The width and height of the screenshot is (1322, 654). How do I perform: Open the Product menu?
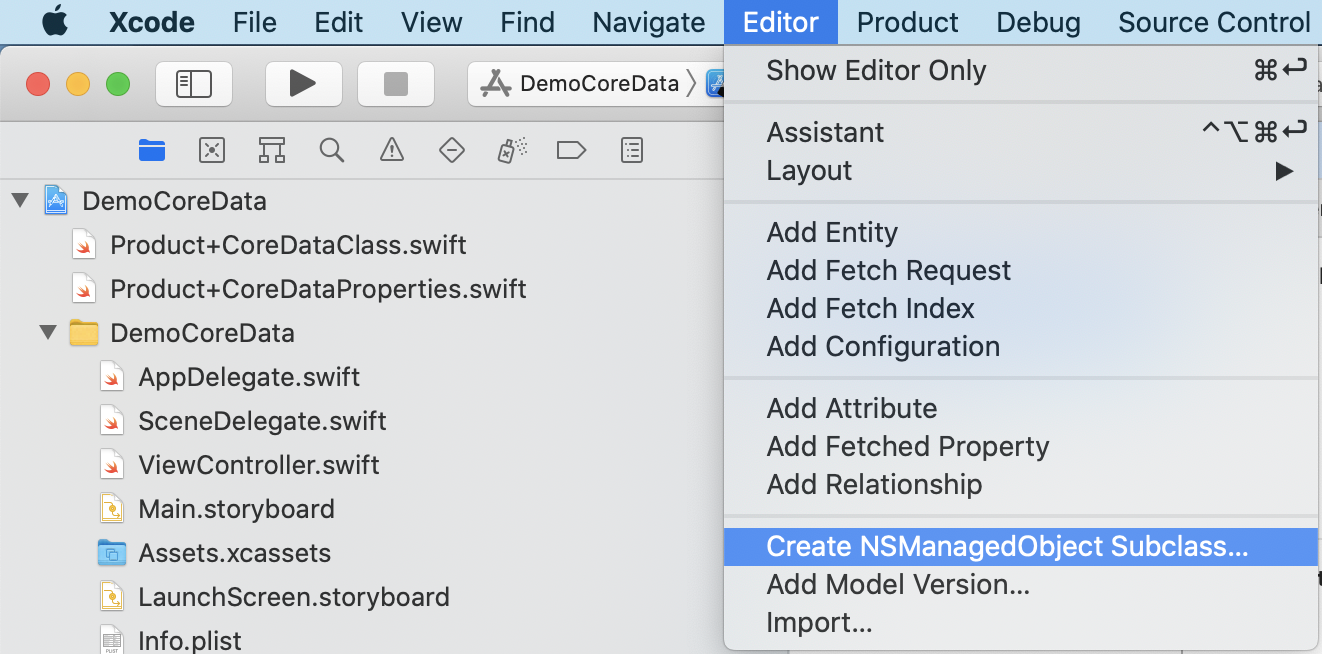907,22
